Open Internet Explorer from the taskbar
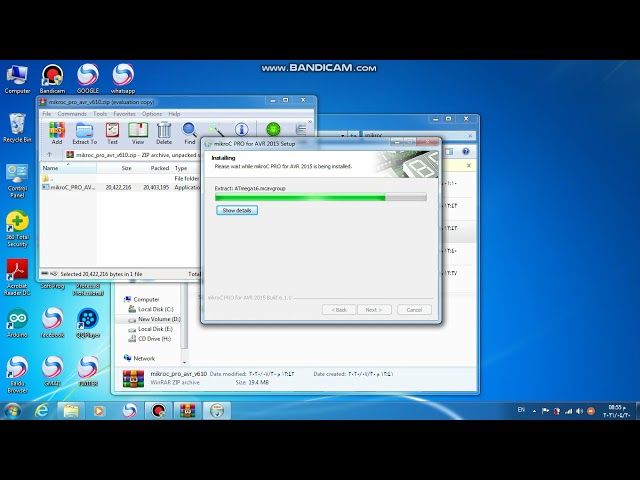The height and width of the screenshot is (480, 640). (42, 411)
